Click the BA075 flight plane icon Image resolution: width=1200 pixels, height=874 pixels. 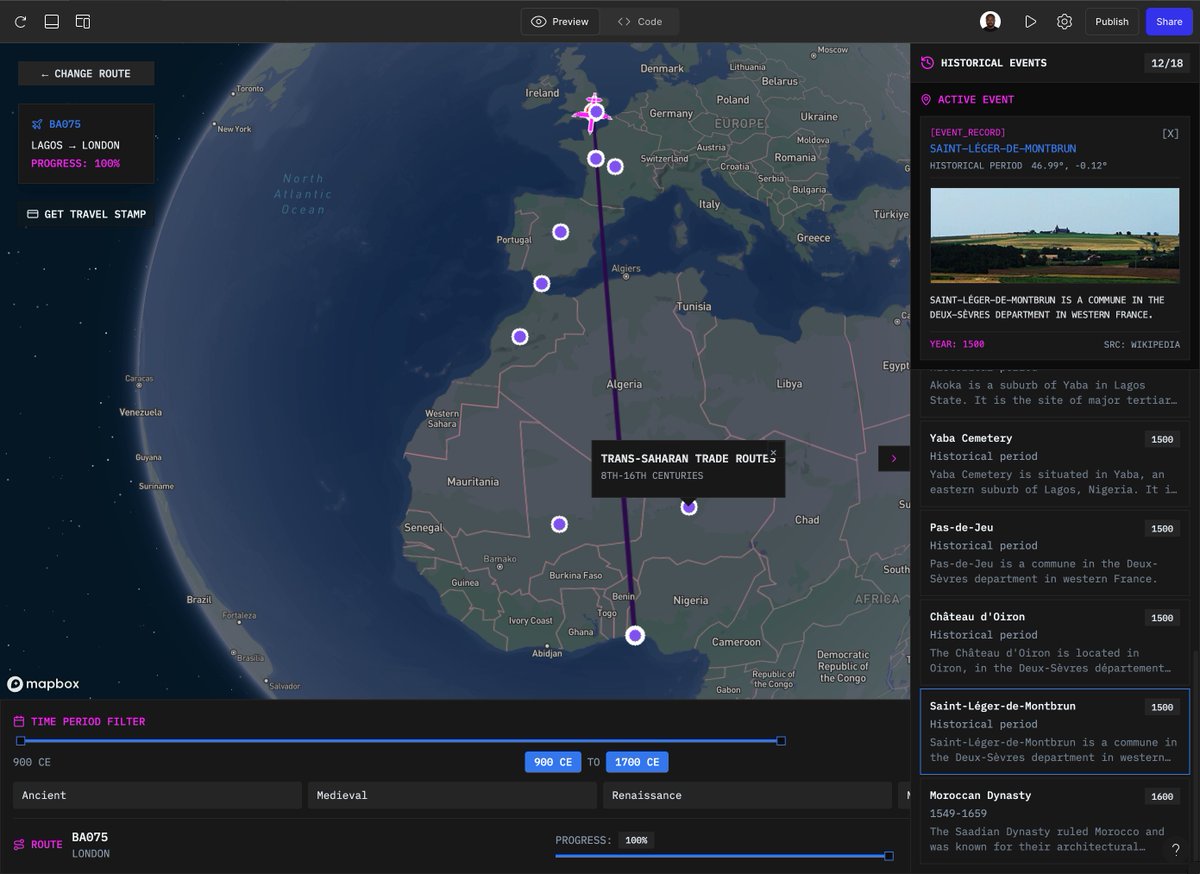point(37,124)
